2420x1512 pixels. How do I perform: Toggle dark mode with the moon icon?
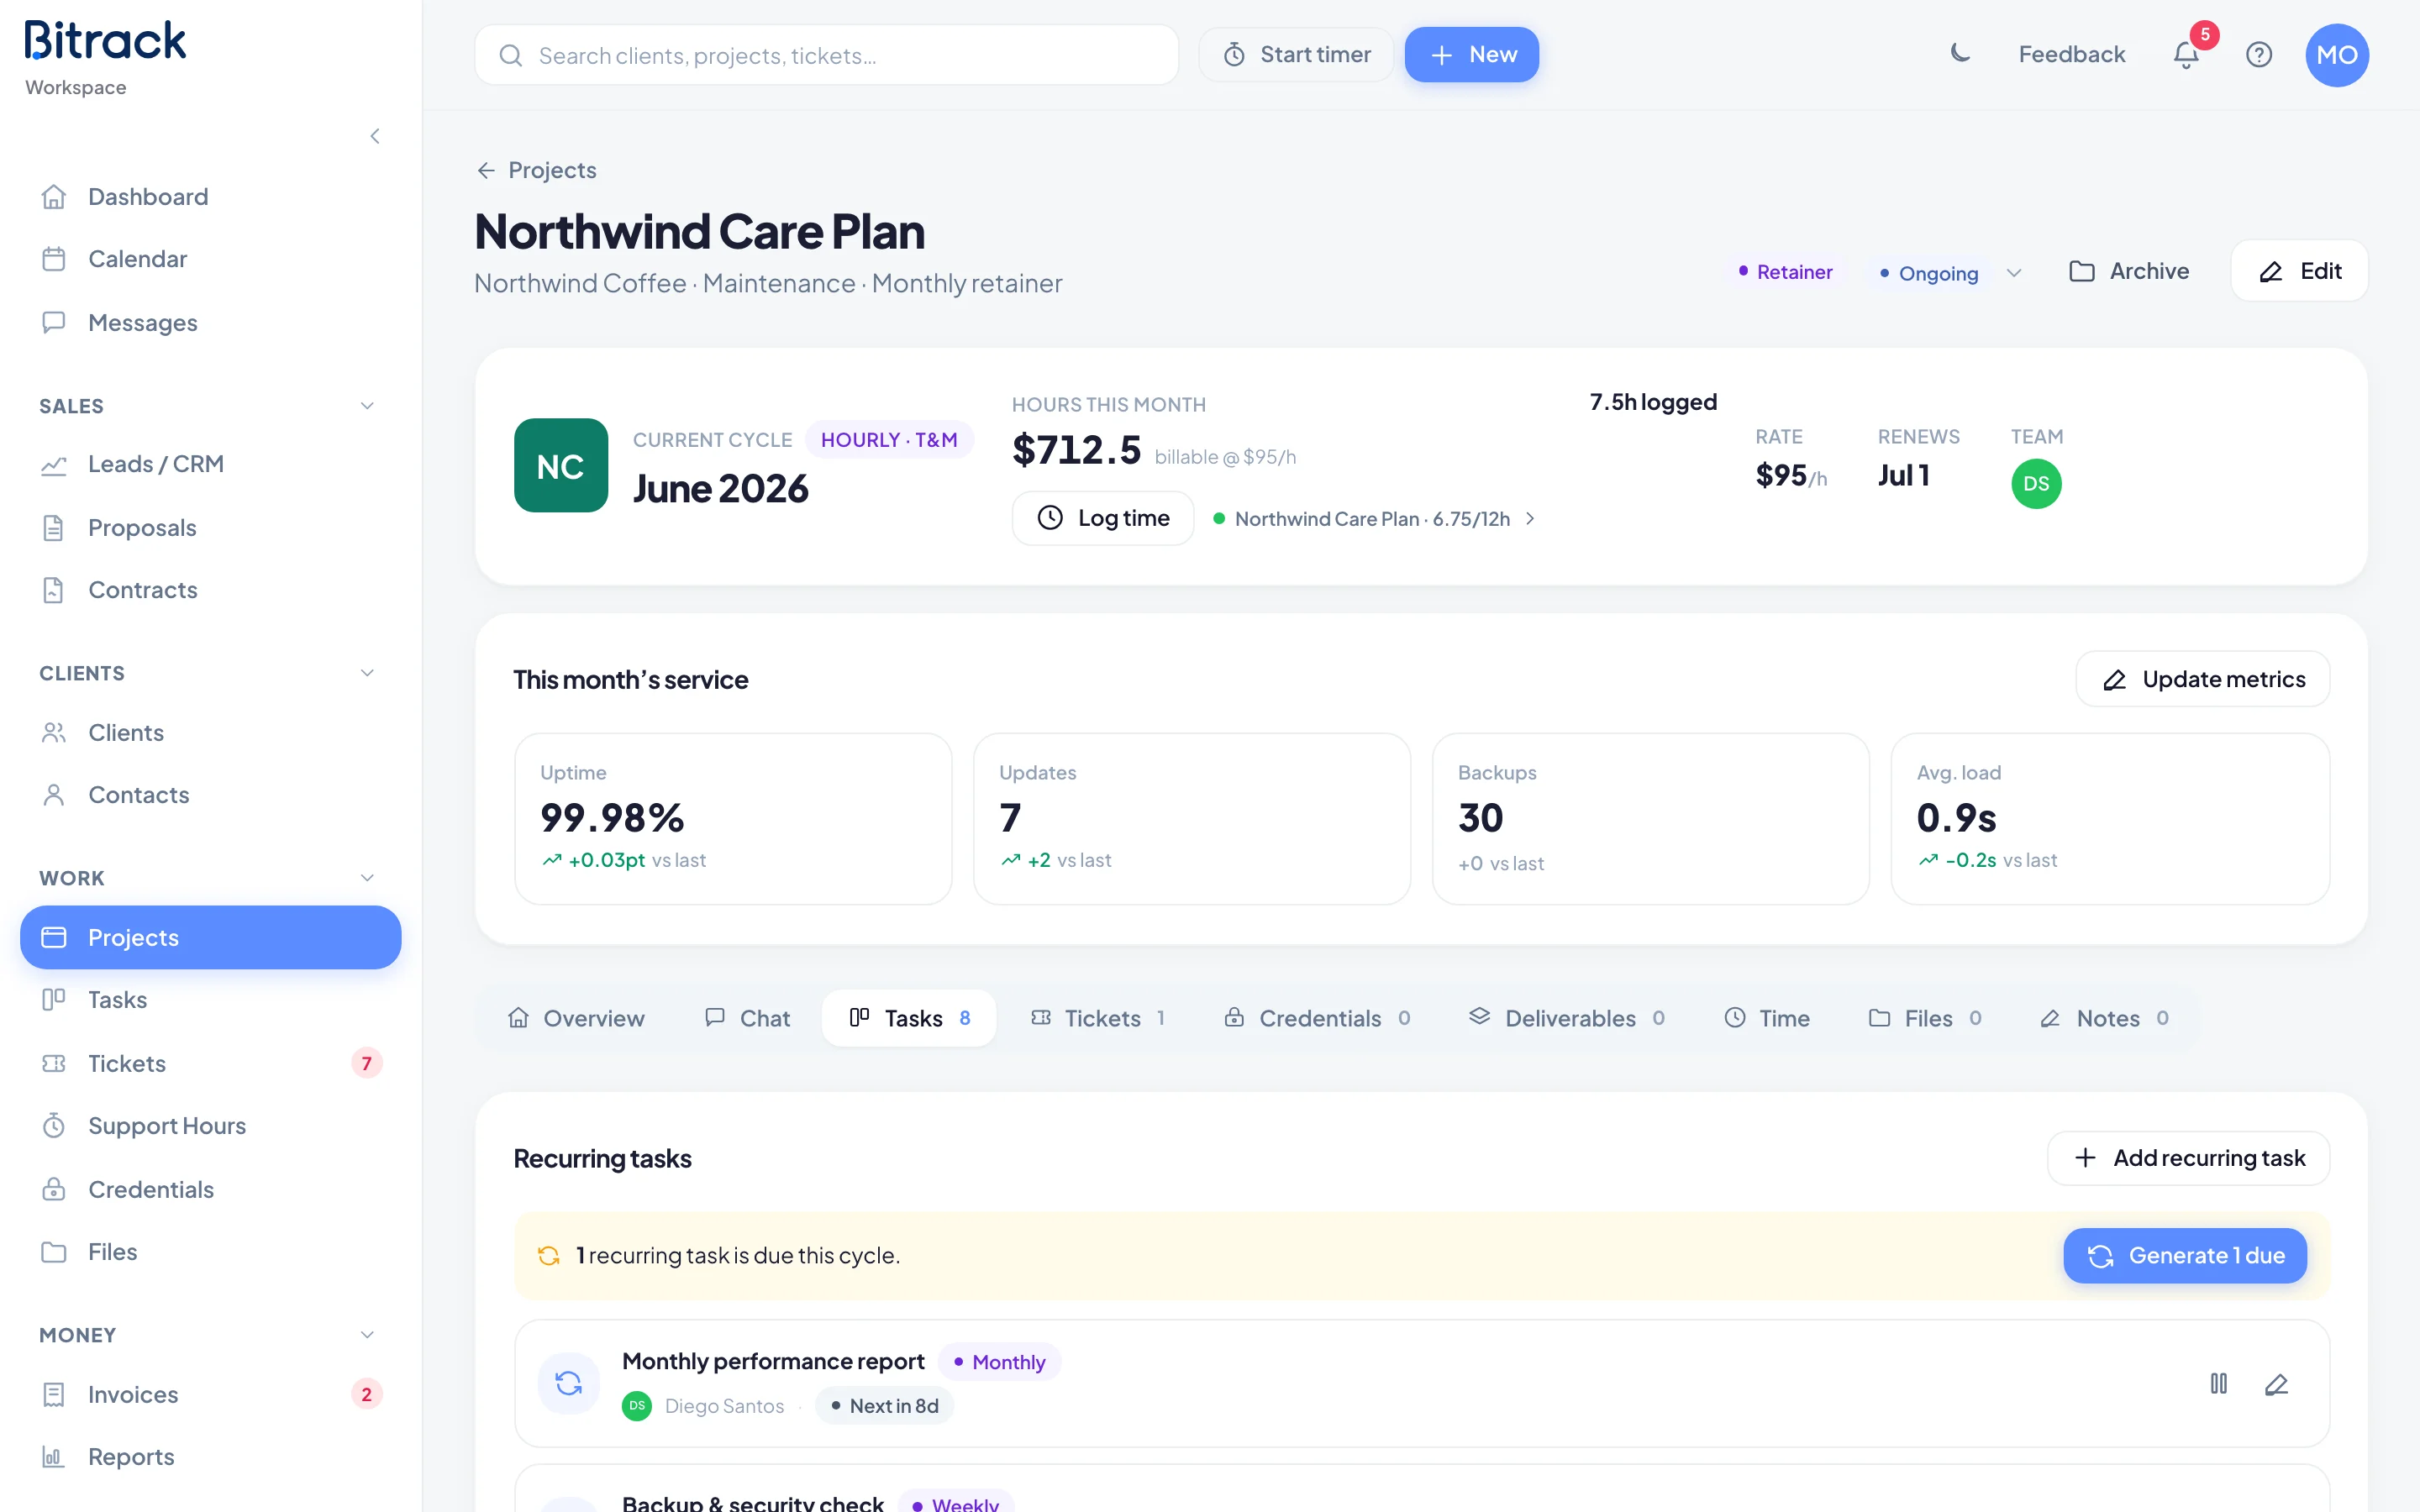click(x=1960, y=54)
